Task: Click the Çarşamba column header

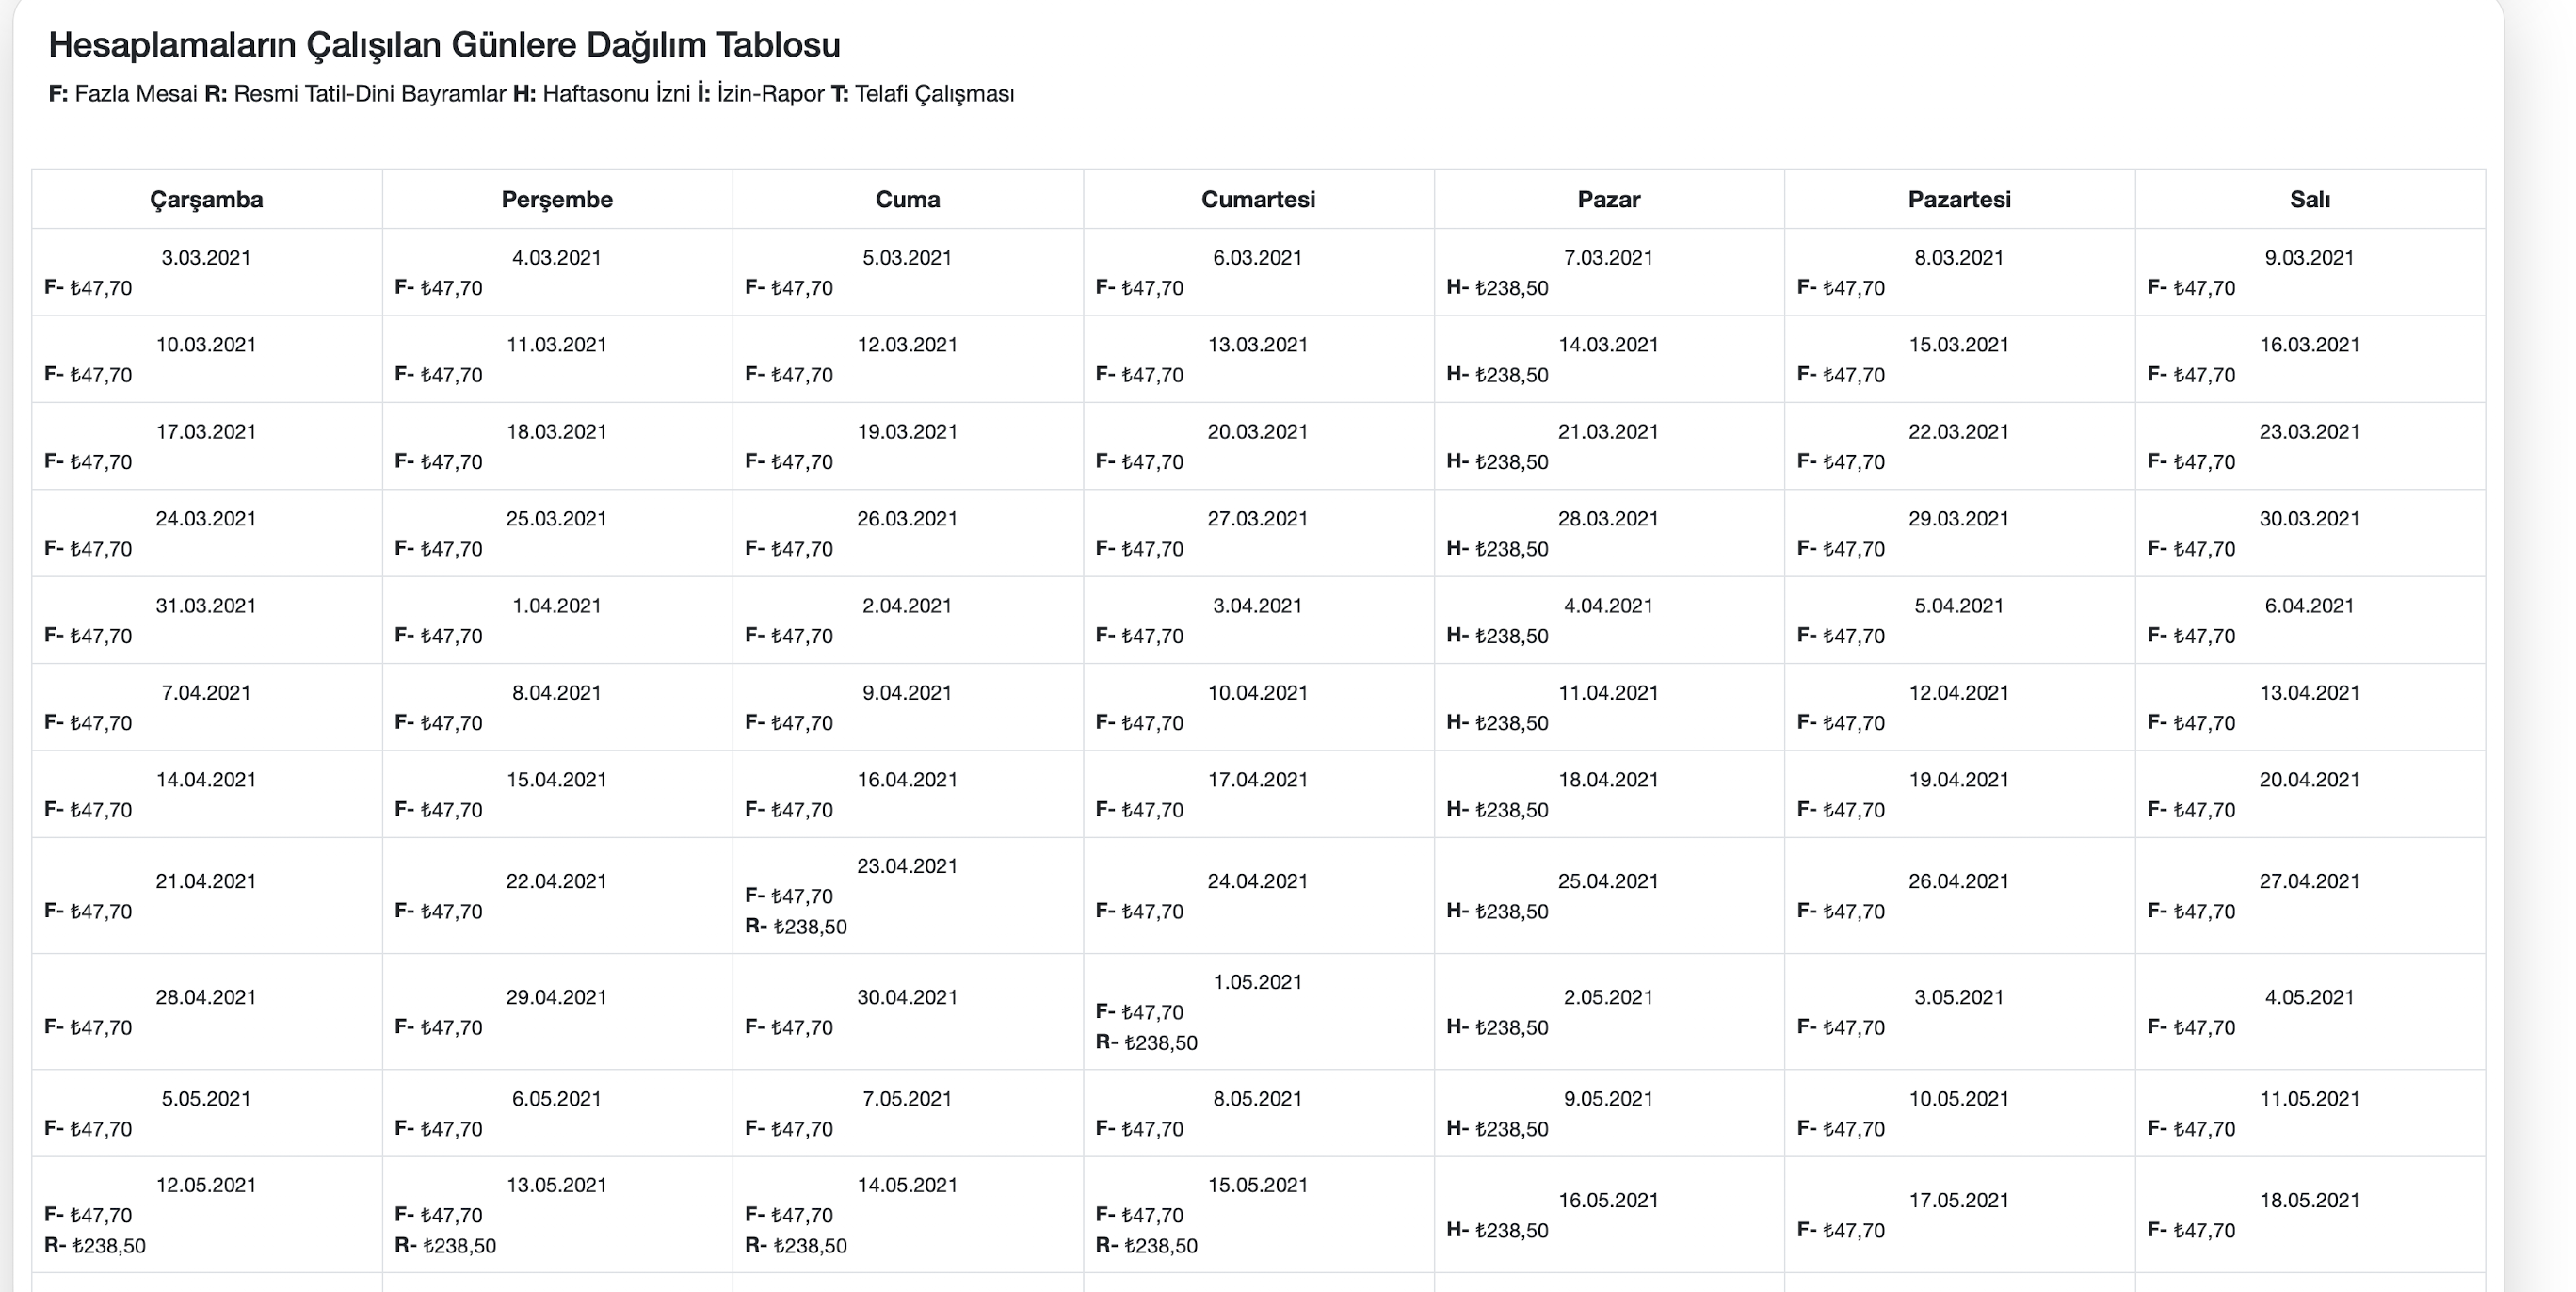Action: point(206,199)
